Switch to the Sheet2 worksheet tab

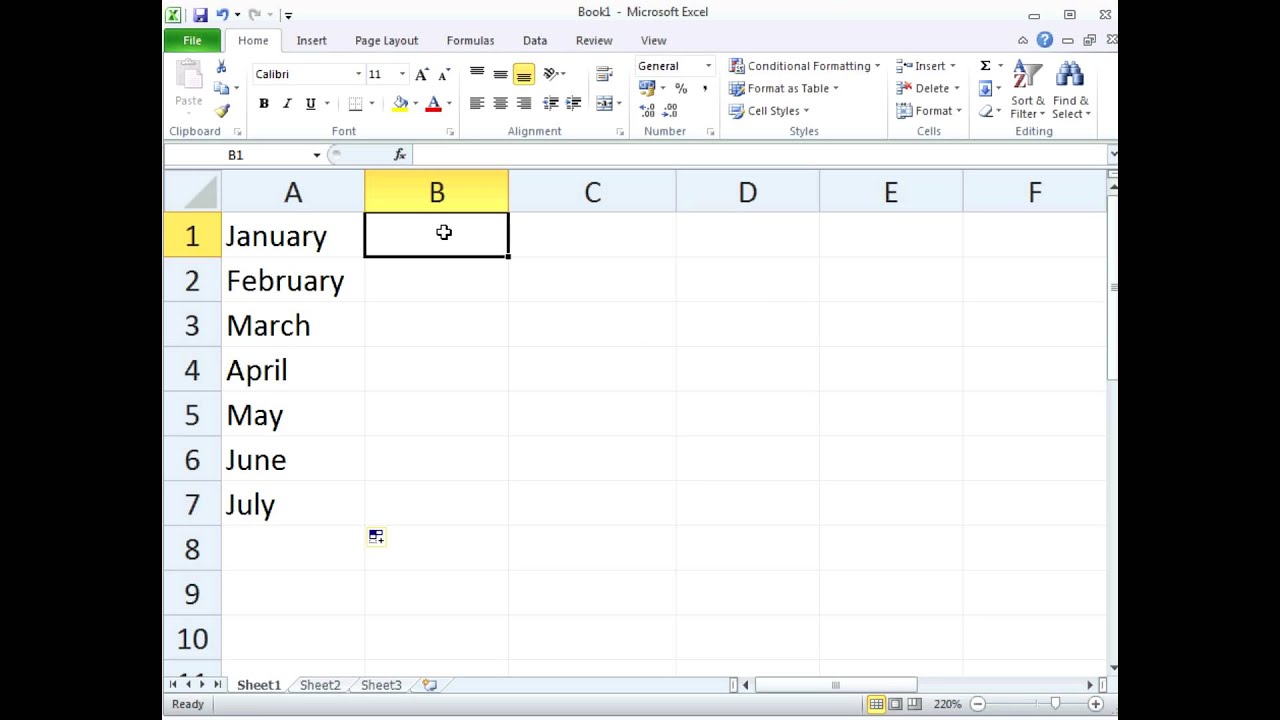[320, 685]
